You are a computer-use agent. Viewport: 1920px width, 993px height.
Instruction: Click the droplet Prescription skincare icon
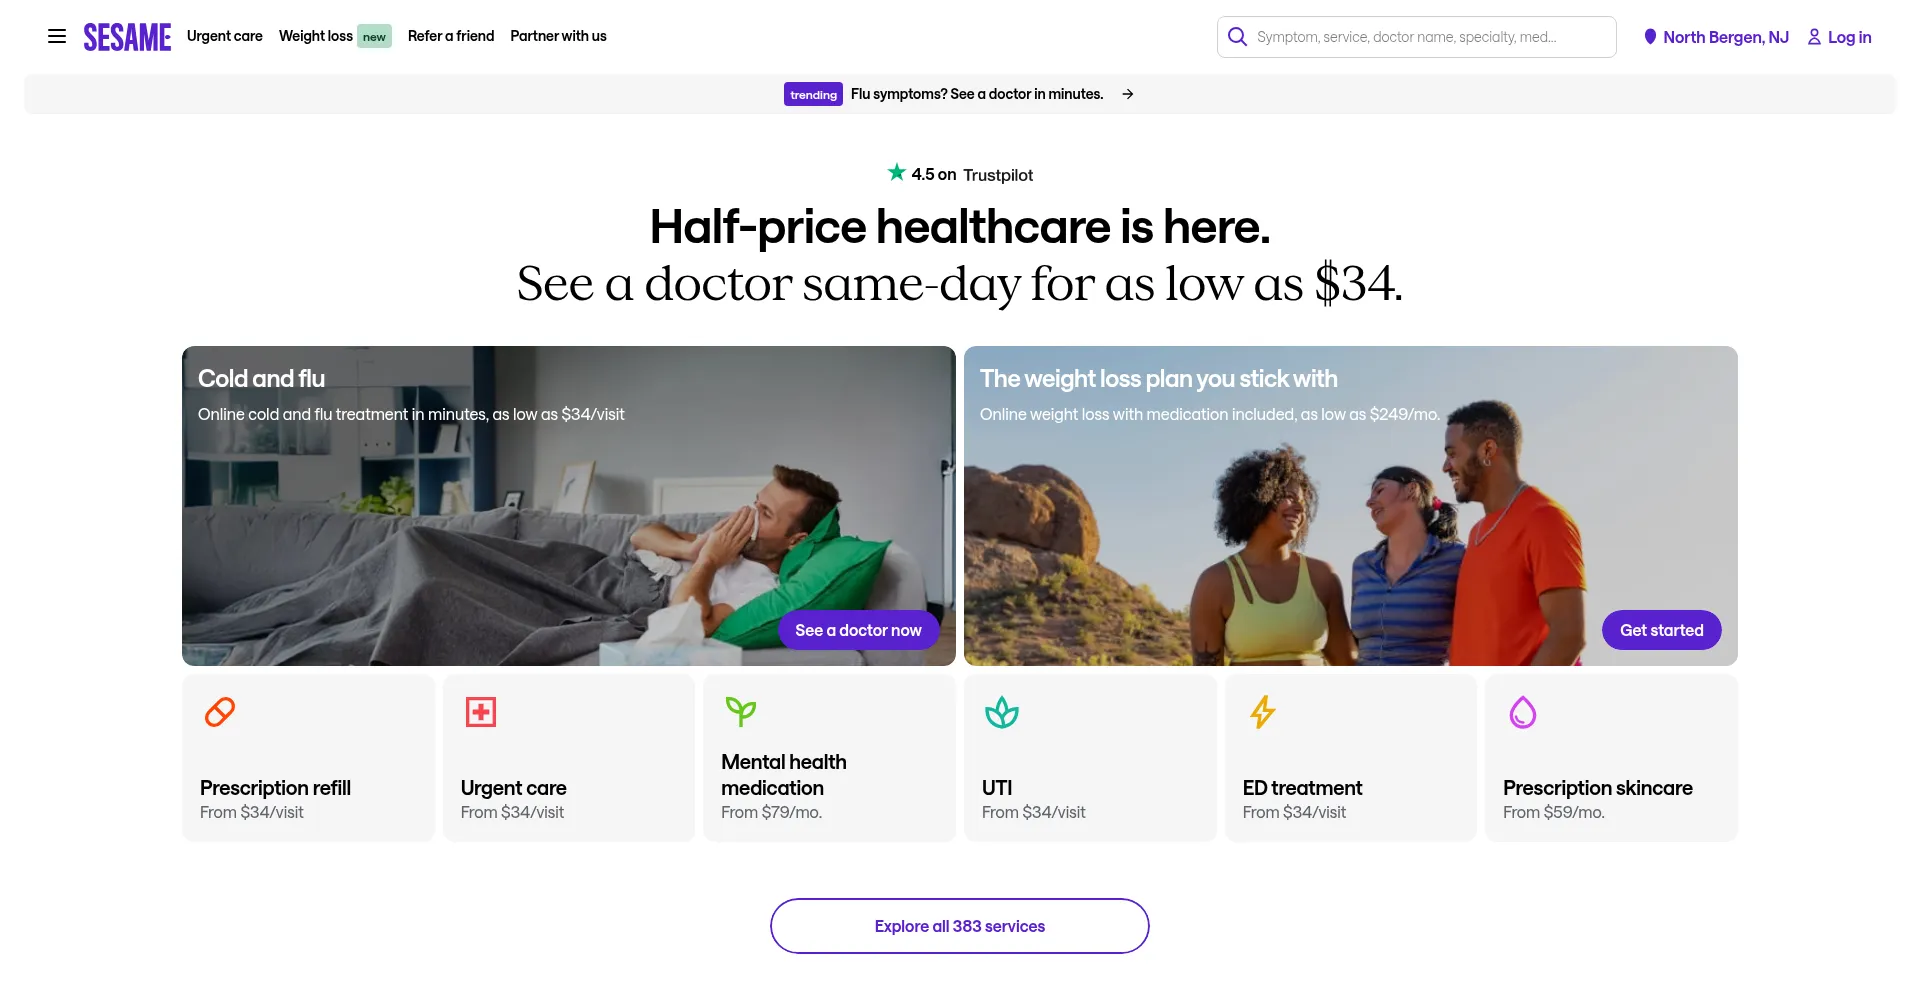tap(1523, 712)
